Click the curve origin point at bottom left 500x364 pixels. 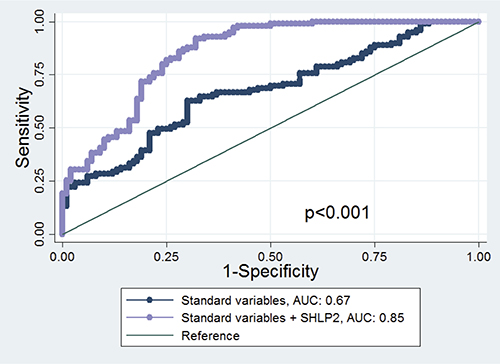coord(62,234)
